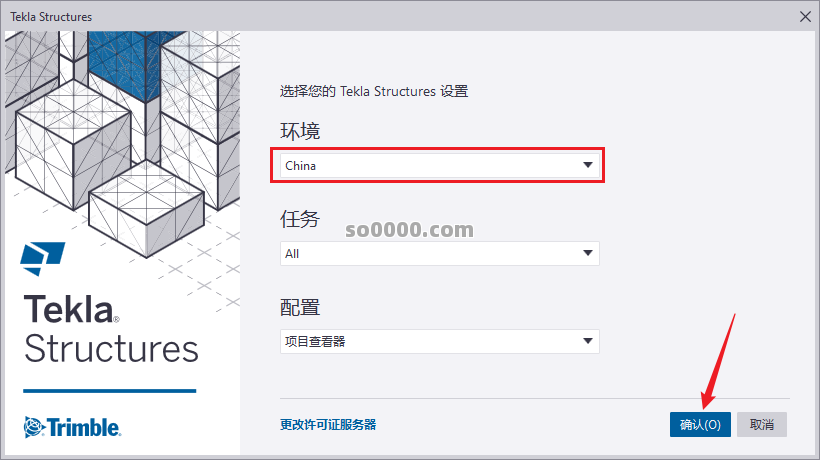Click the 选择您的 Tekla Structures 设置 heading
Screen dimensions: 820x460
(374, 91)
